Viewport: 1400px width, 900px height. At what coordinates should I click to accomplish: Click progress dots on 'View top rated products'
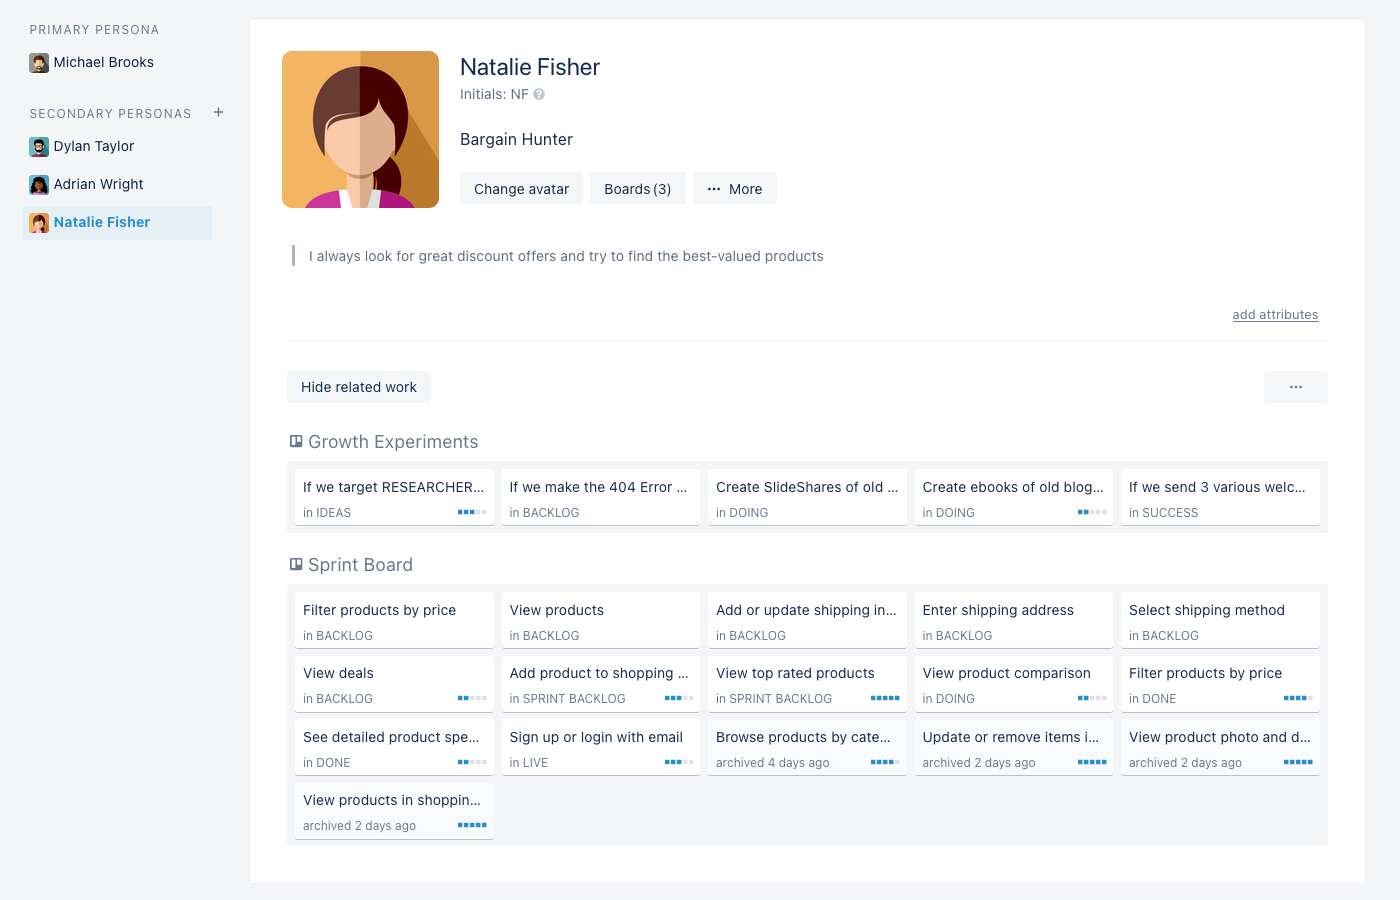(885, 698)
